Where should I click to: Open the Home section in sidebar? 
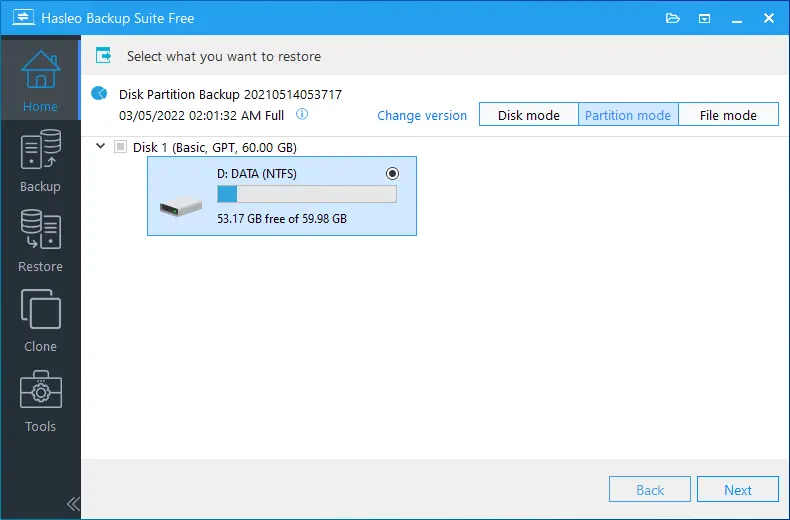[x=40, y=78]
